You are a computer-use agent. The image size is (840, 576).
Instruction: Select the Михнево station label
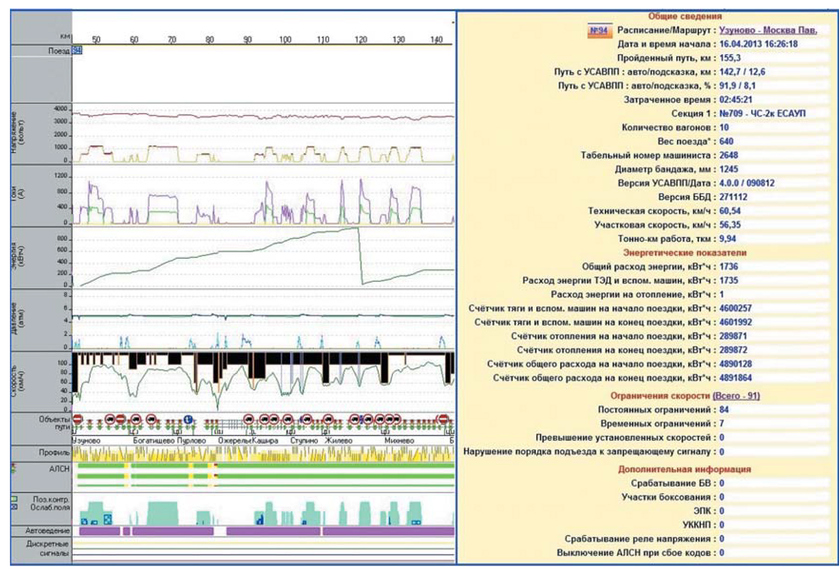pos(399,438)
